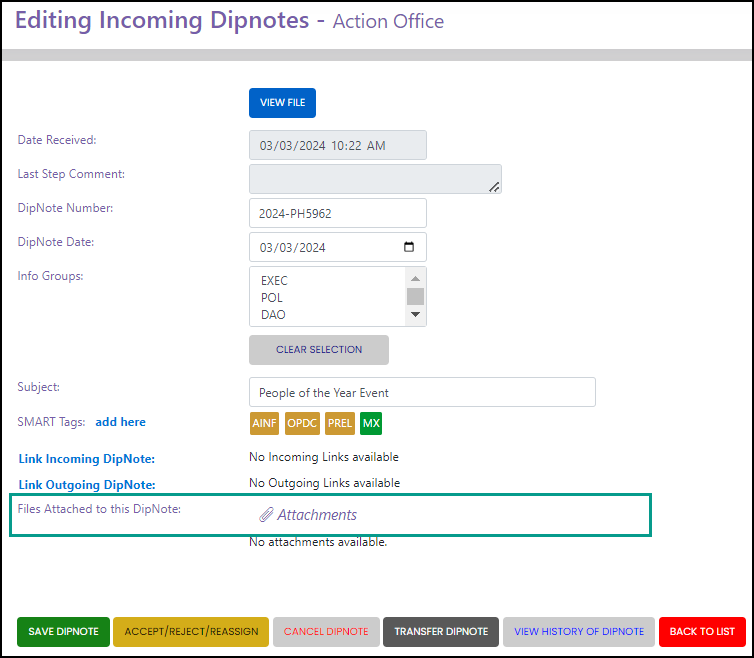754x658 pixels.
Task: Click the paperclip Attachments icon
Action: tap(266, 515)
